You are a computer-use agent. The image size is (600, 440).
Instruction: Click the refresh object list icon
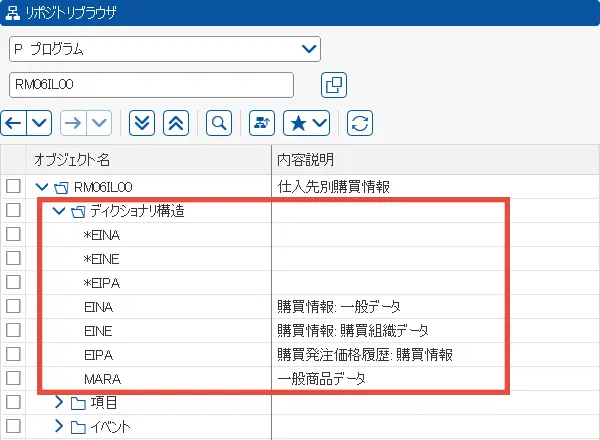[x=360, y=123]
